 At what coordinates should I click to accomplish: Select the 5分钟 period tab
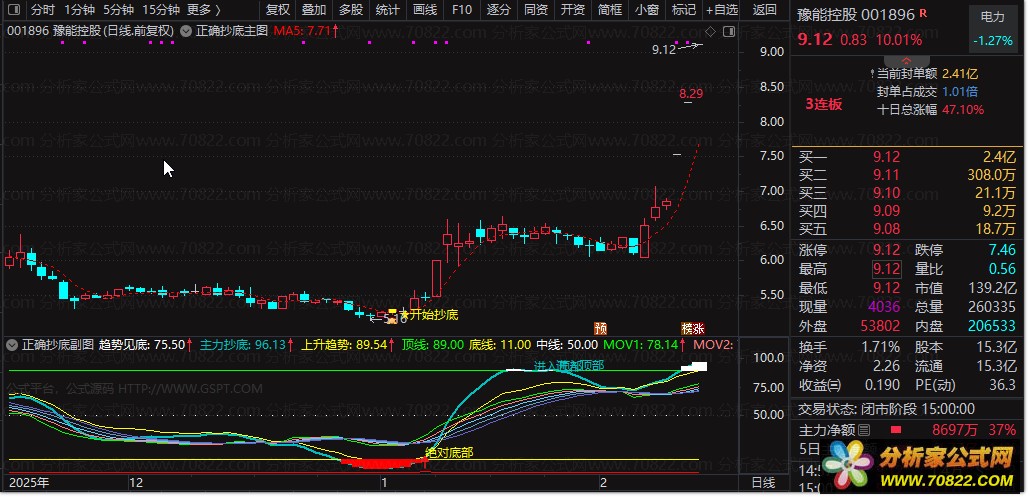[x=119, y=10]
